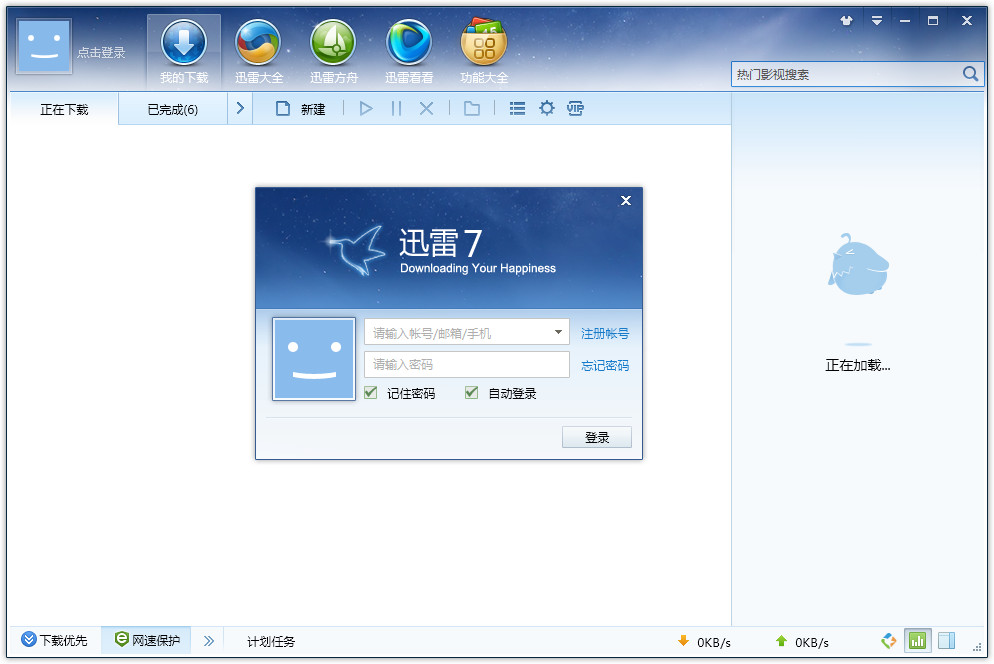The width and height of the screenshot is (994, 664).
Task: Expand more tabs with the chevron arrow
Action: pos(240,108)
